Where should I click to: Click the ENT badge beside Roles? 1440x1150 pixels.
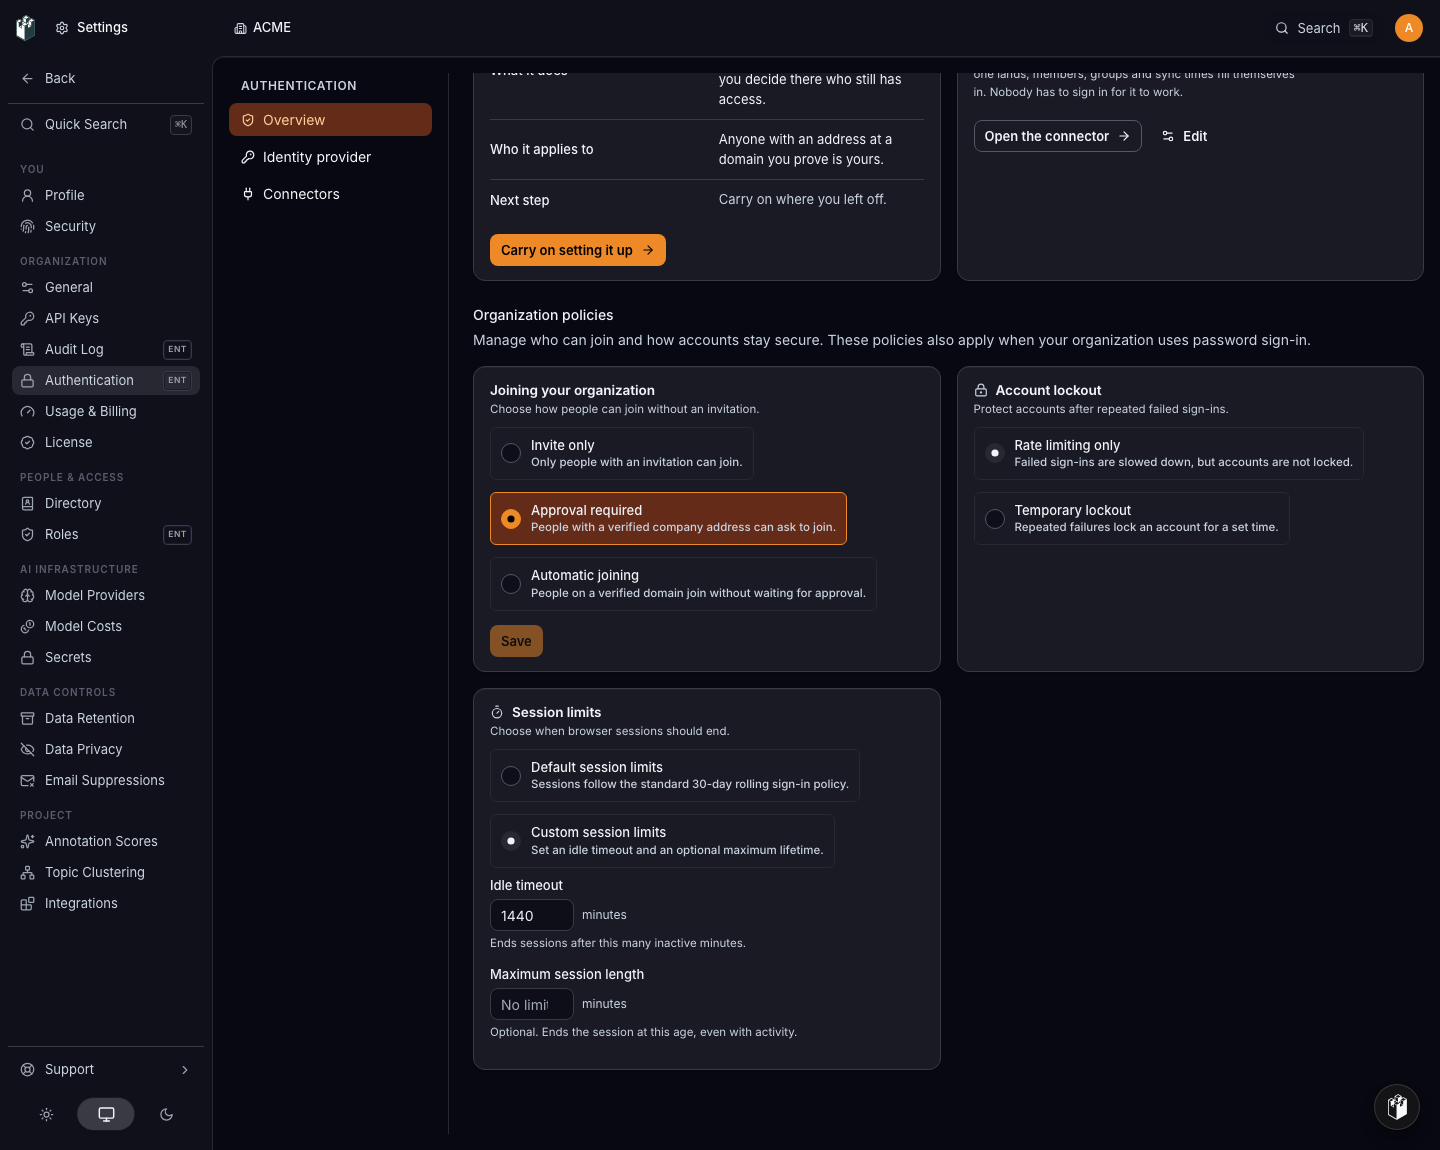click(x=177, y=534)
